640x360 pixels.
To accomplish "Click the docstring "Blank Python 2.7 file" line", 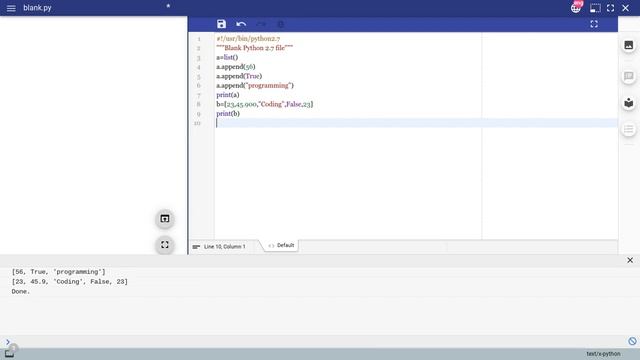I will tap(254, 48).
